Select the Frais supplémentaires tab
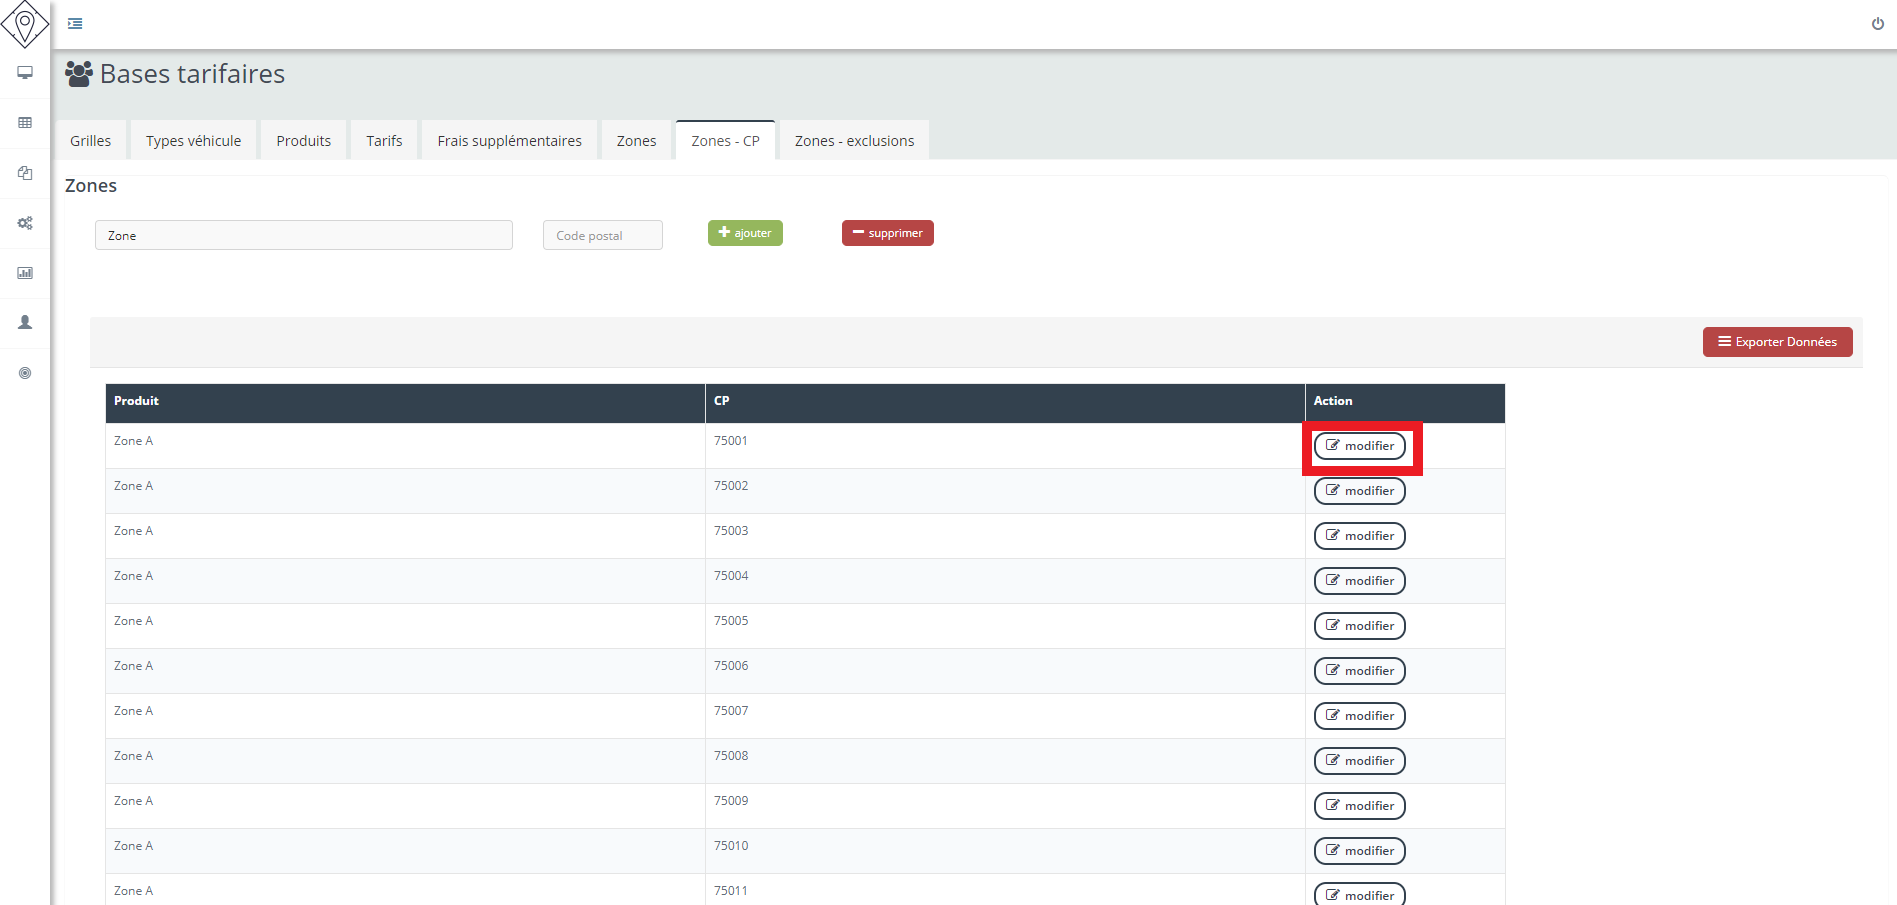The image size is (1897, 905). (509, 141)
